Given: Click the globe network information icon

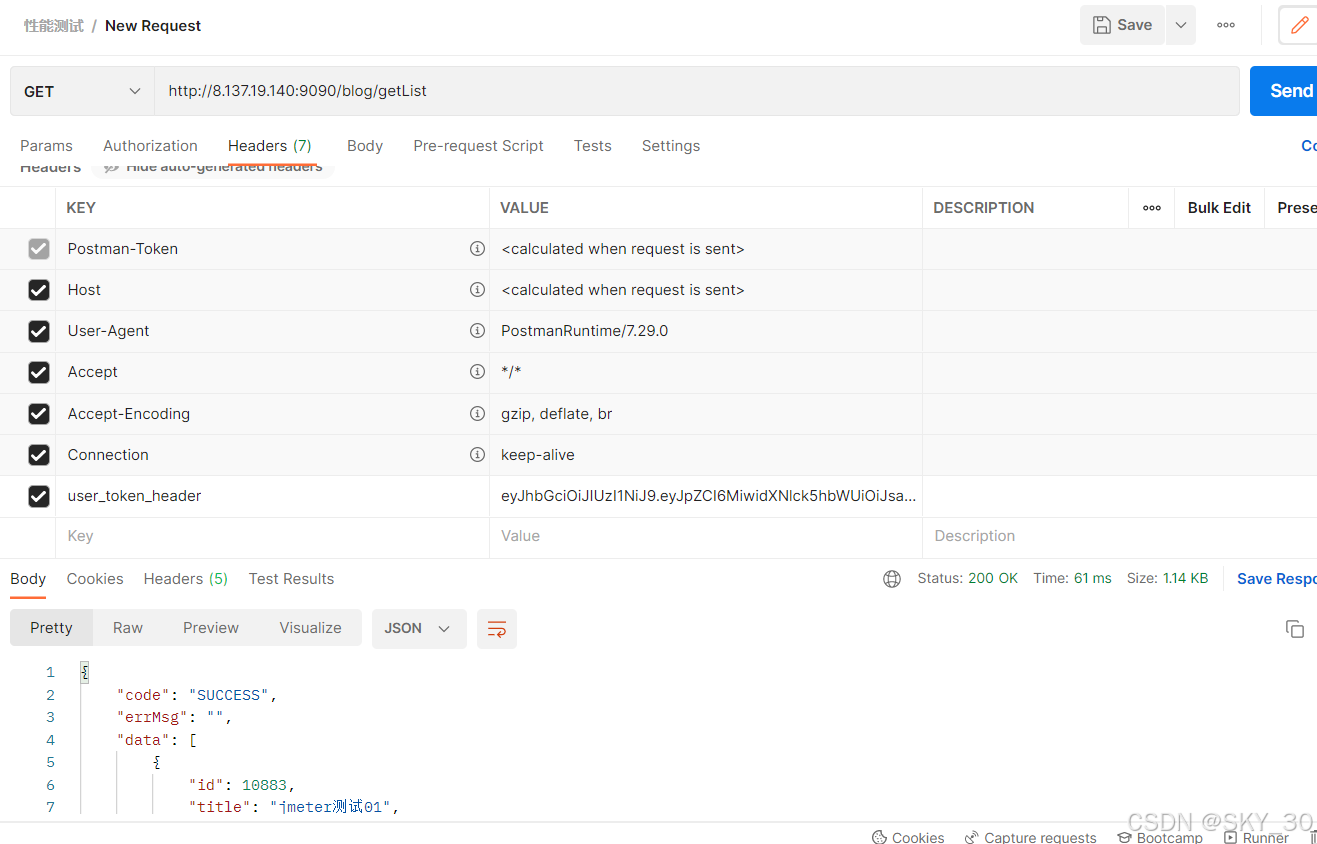Looking at the screenshot, I should pos(892,579).
